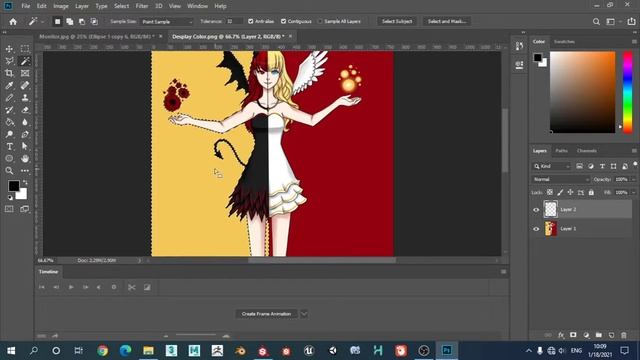Open the Filter menu
The height and width of the screenshot is (360, 640).
point(142,6)
